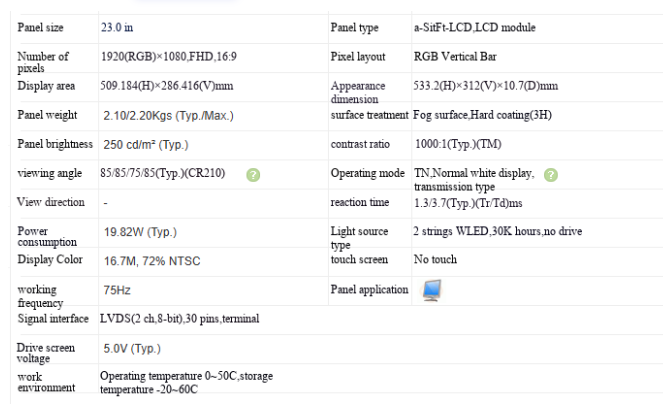The image size is (663, 407).
Task: Click the 19.82W power consumption value
Action: point(140,232)
